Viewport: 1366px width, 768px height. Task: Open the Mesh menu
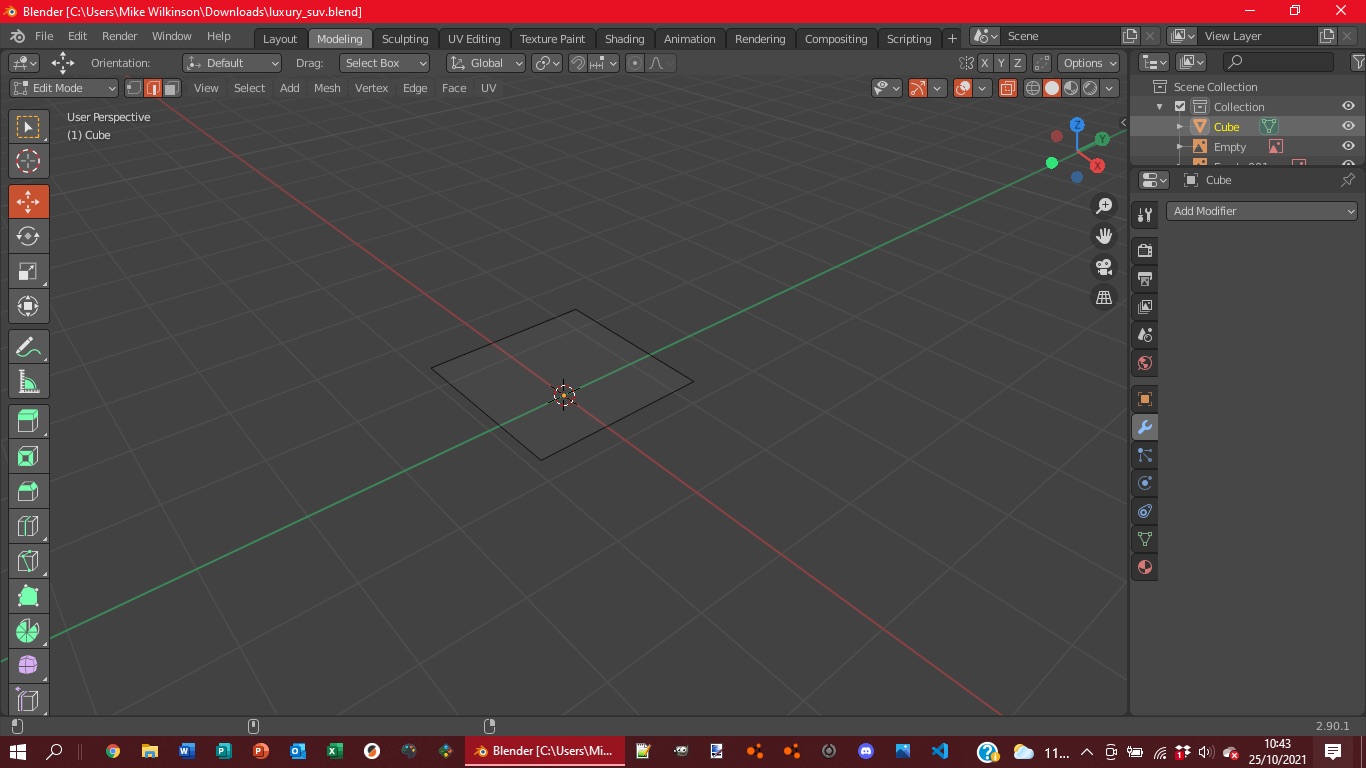click(327, 88)
